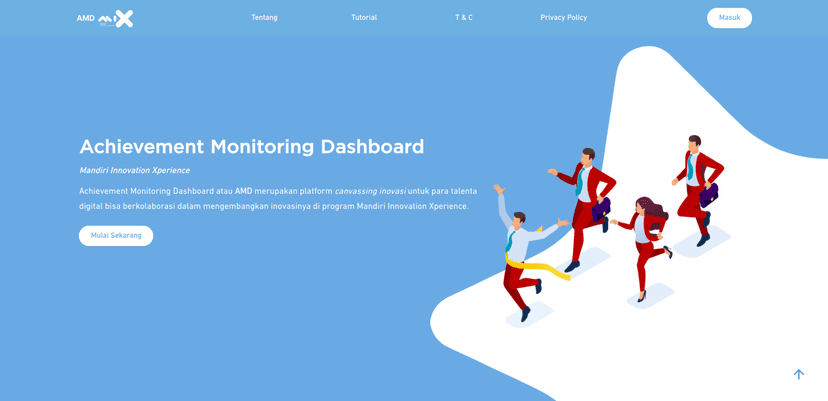Click the AMD logo text in header
The image size is (828, 401).
point(85,18)
